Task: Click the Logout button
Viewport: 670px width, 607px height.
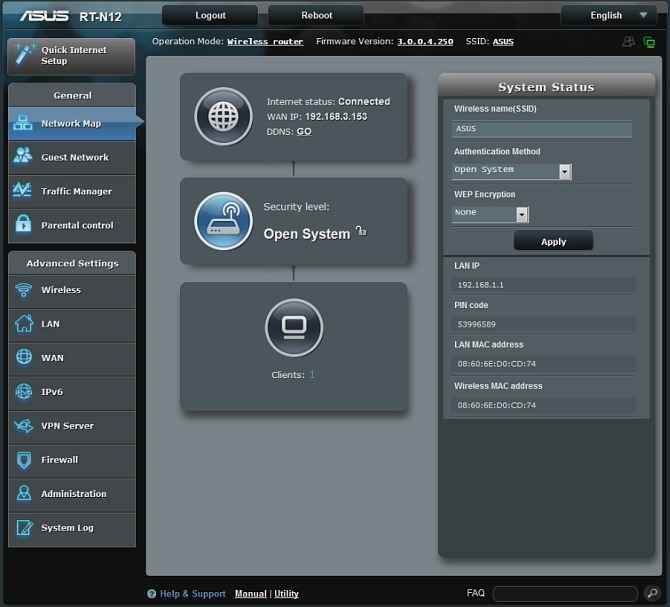Action: pyautogui.click(x=210, y=15)
